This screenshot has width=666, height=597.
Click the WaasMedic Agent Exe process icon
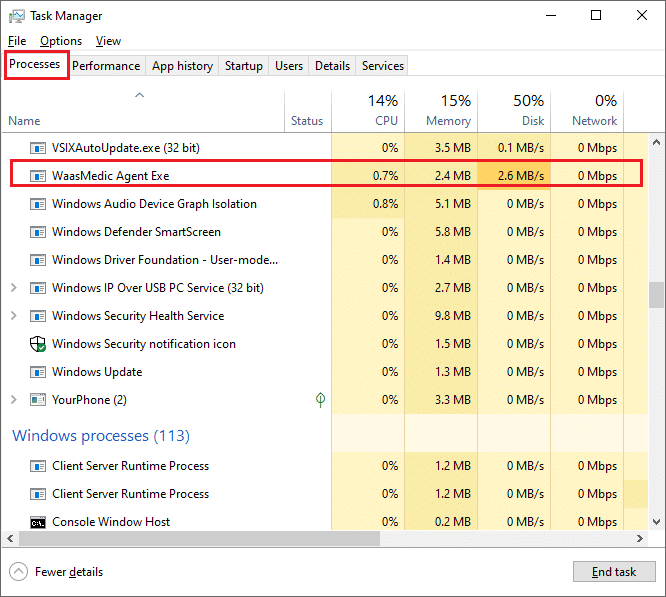pos(38,176)
